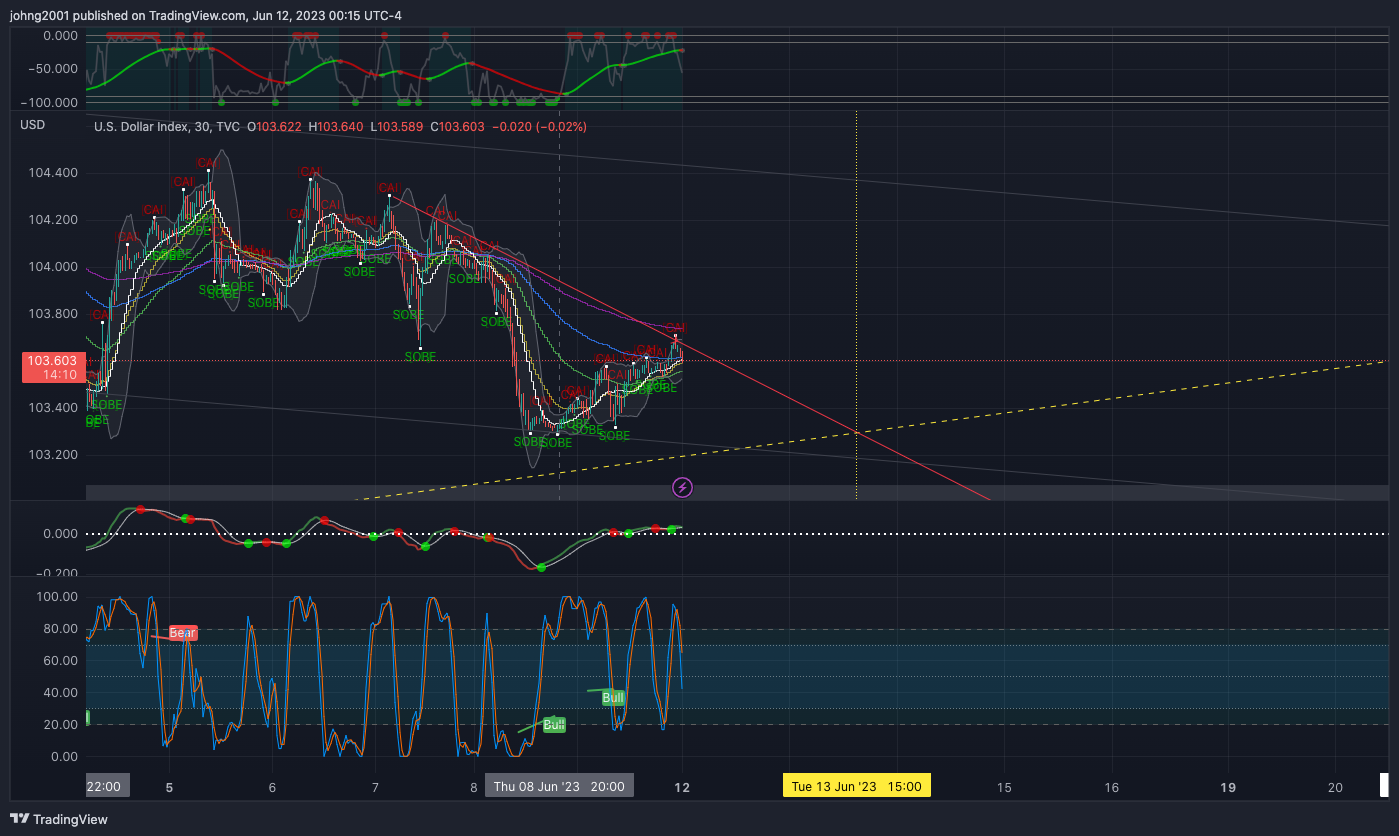Click the low value L103.589

(x=397, y=127)
